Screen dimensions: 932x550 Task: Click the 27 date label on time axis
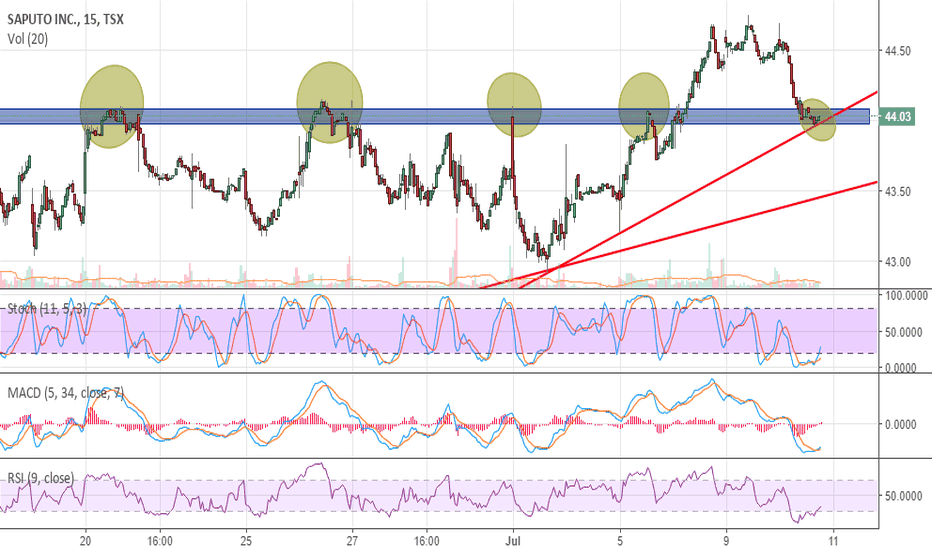point(353,541)
